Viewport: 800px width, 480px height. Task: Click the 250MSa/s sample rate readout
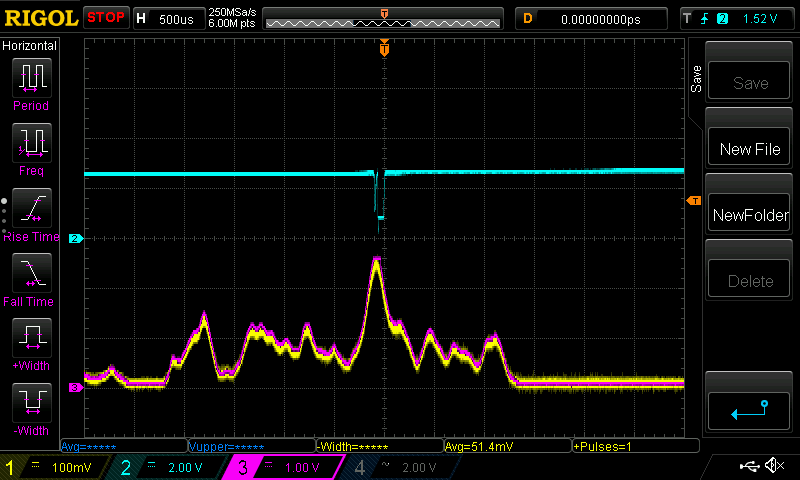coord(232,12)
